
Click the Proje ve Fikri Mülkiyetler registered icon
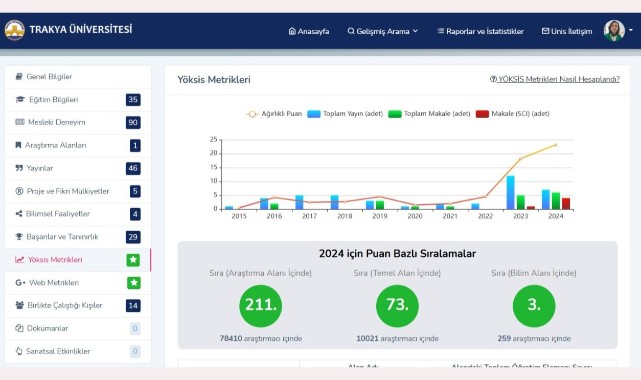click(x=19, y=191)
